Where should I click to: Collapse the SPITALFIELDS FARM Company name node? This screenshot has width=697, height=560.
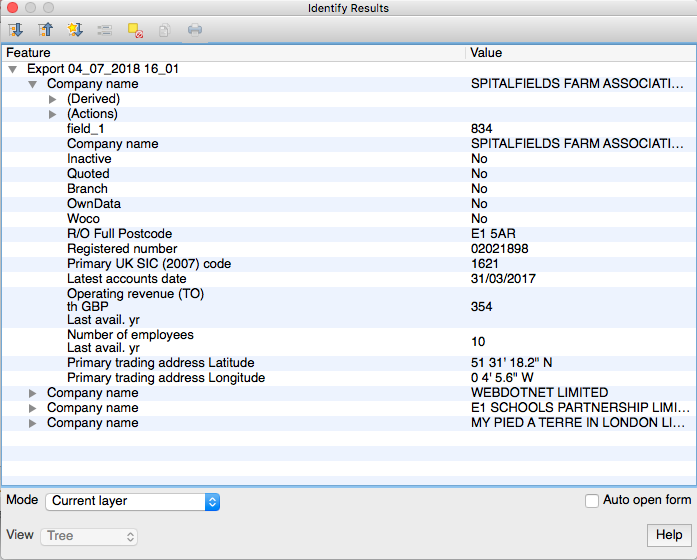[32, 84]
